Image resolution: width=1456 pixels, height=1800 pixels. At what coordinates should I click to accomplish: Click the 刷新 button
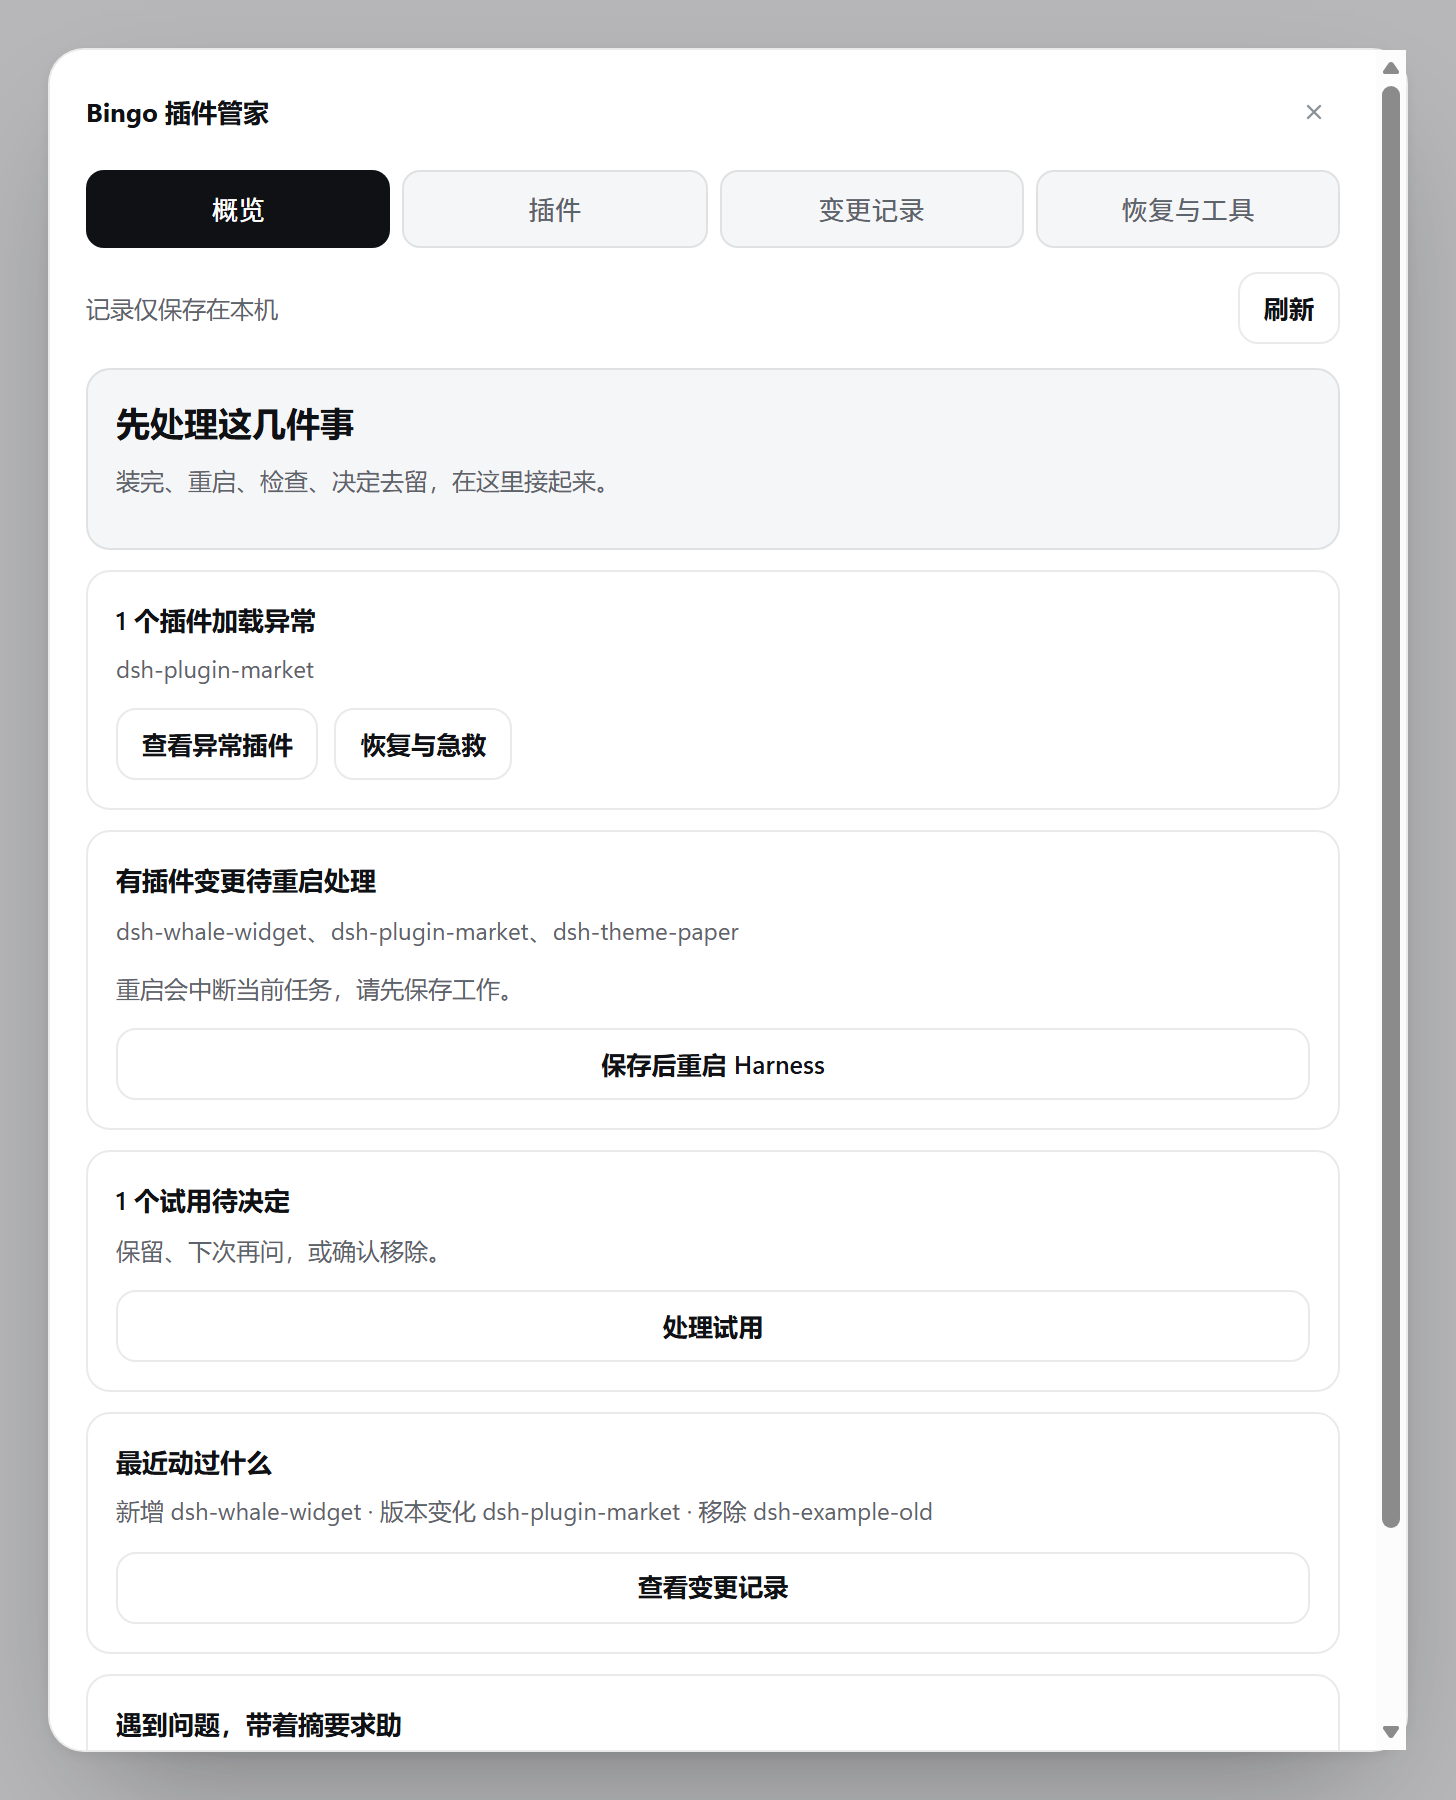tap(1289, 308)
